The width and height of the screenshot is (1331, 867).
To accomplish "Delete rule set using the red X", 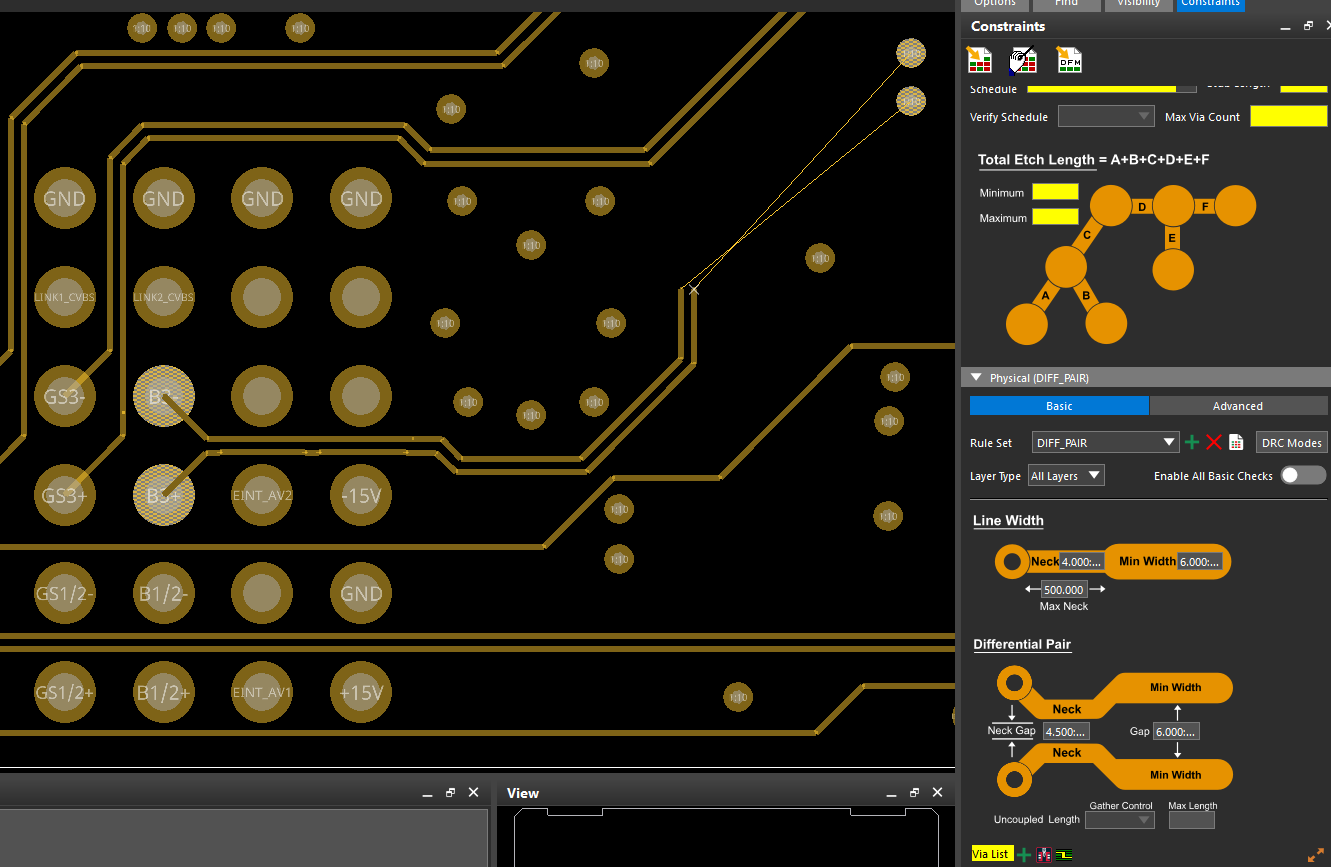I will click(1214, 443).
